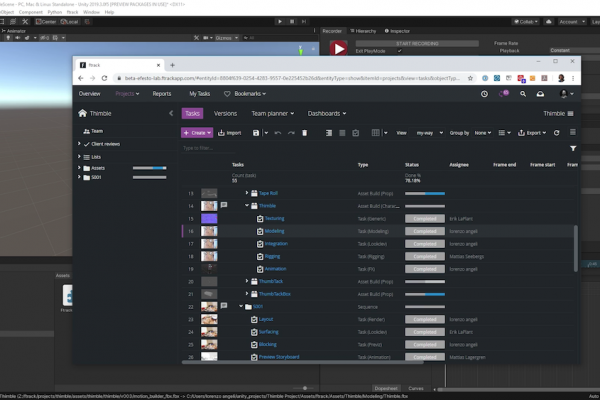This screenshot has width=600, height=400.
Task: Toggle Local handle rotation in Unity
Action: coord(69,22)
